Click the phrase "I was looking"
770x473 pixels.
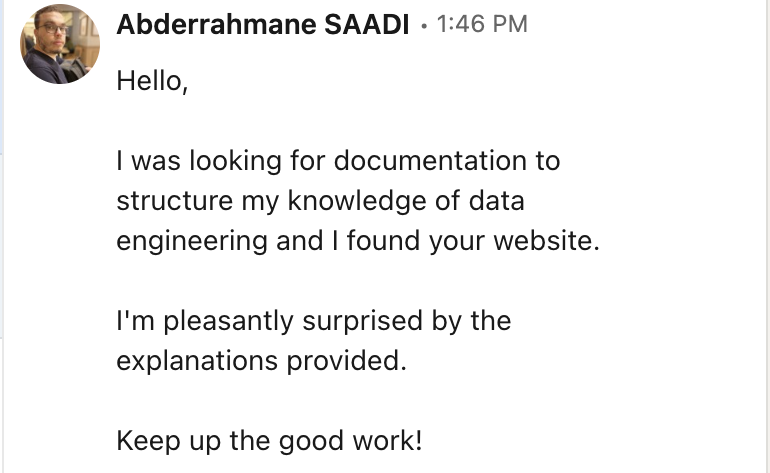[x=199, y=161]
